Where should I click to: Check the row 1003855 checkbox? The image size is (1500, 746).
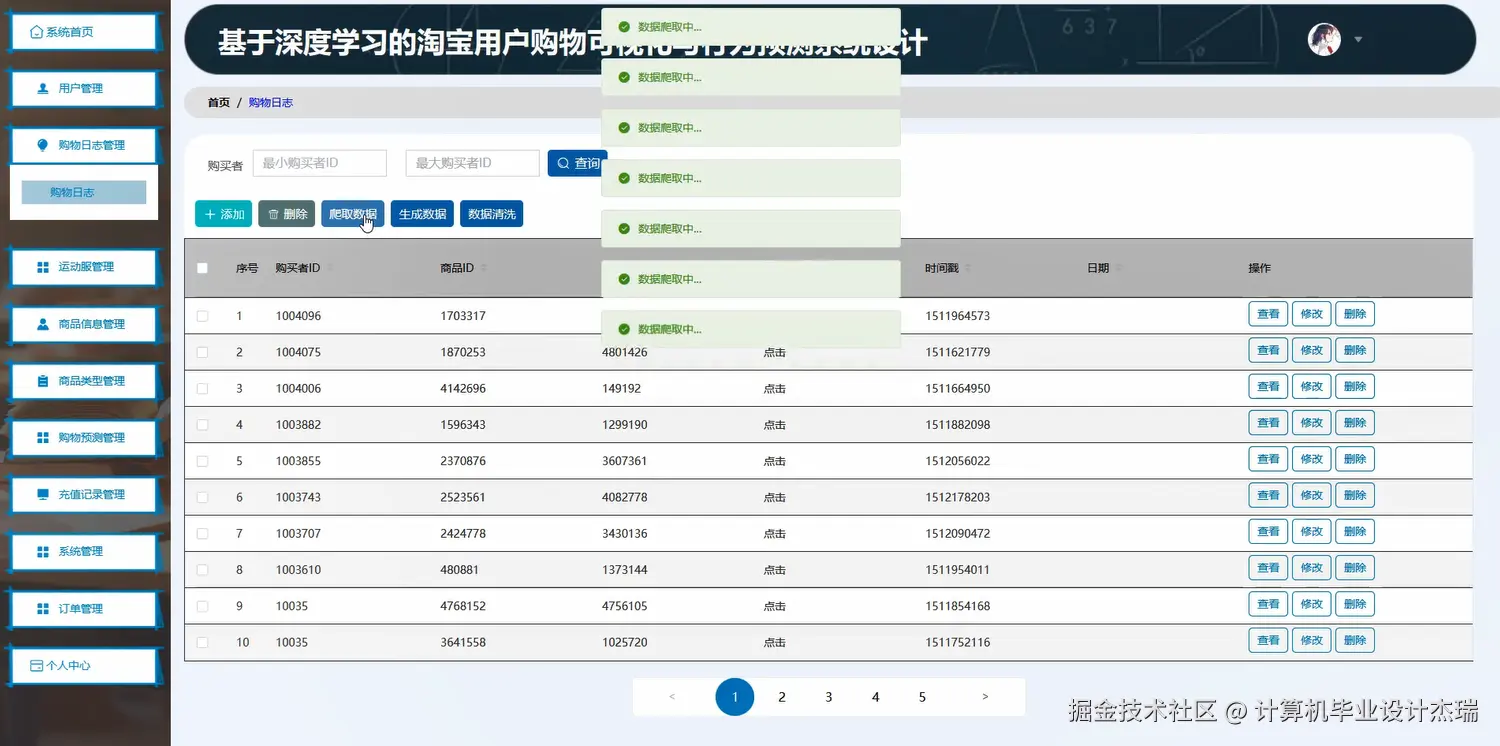click(203, 461)
